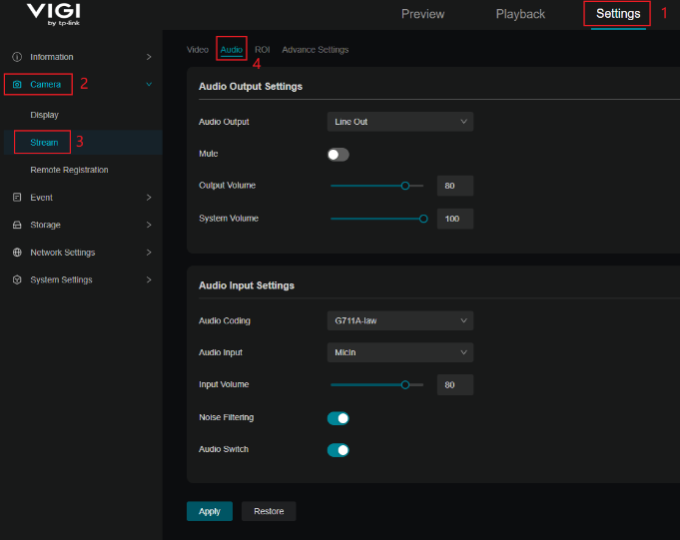This screenshot has height=540, width=680.
Task: Disable Noise Filtering toggle
Action: (x=338, y=418)
